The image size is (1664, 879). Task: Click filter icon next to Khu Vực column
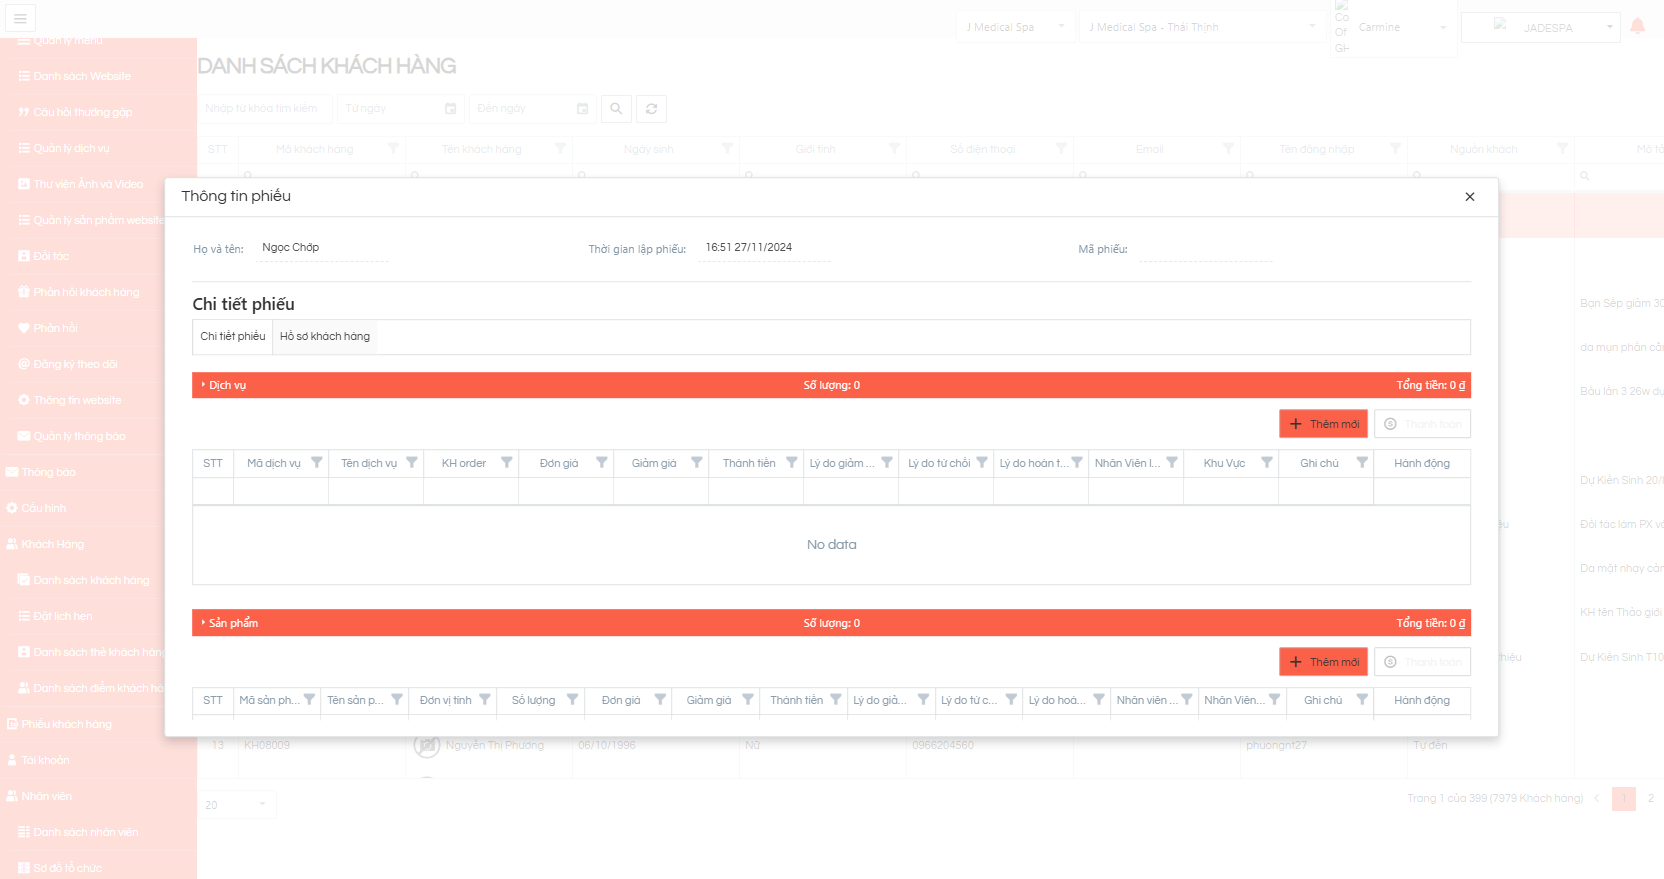tap(1266, 463)
